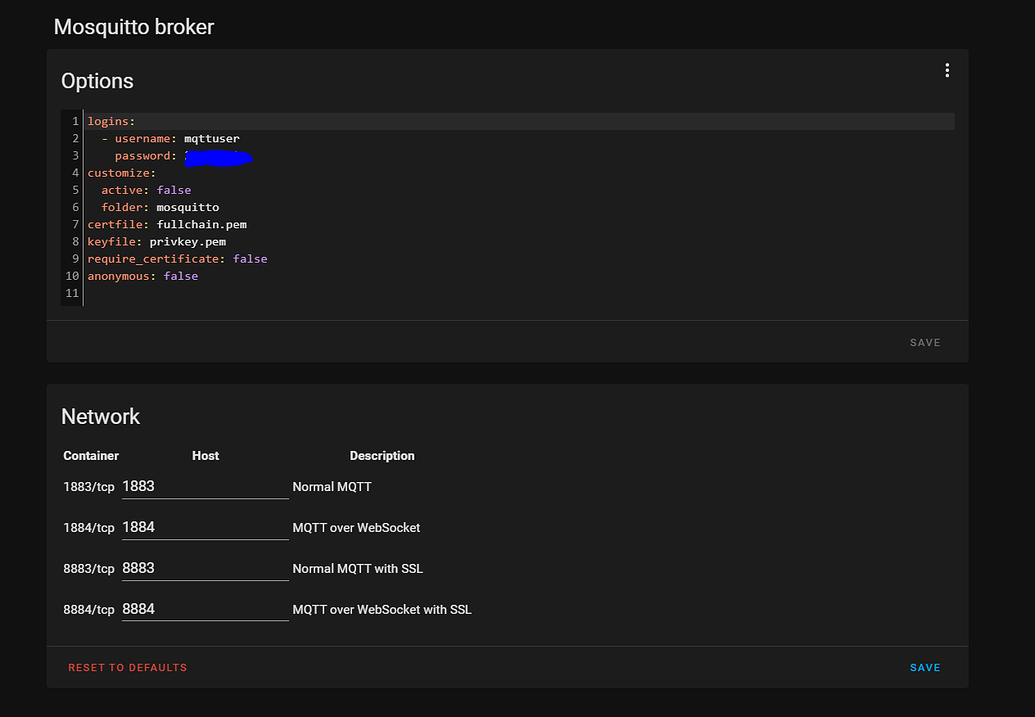
Task: Open the Options overflow menu
Action: [947, 70]
